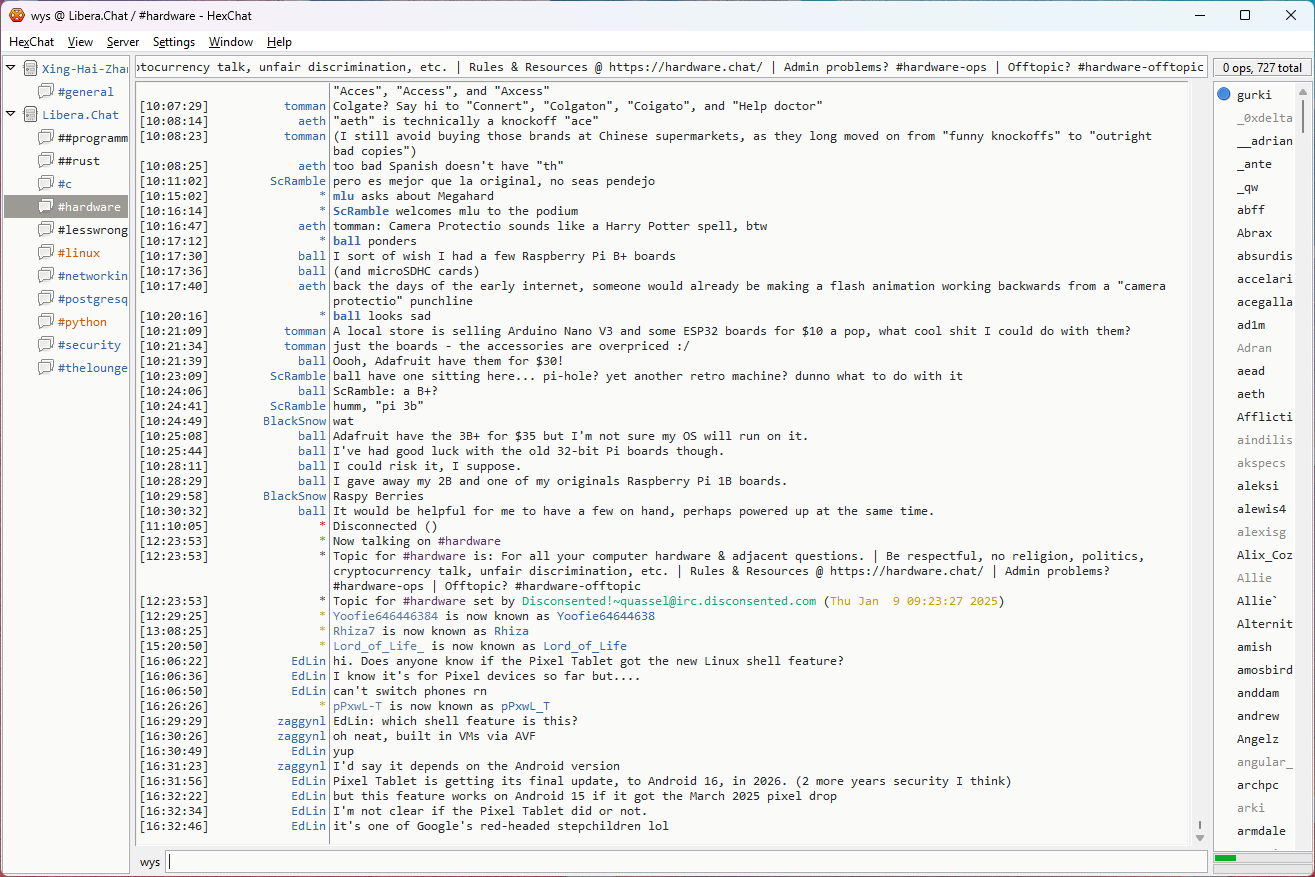The width and height of the screenshot is (1315, 877).
Task: Open the Settings menu
Action: pos(174,42)
